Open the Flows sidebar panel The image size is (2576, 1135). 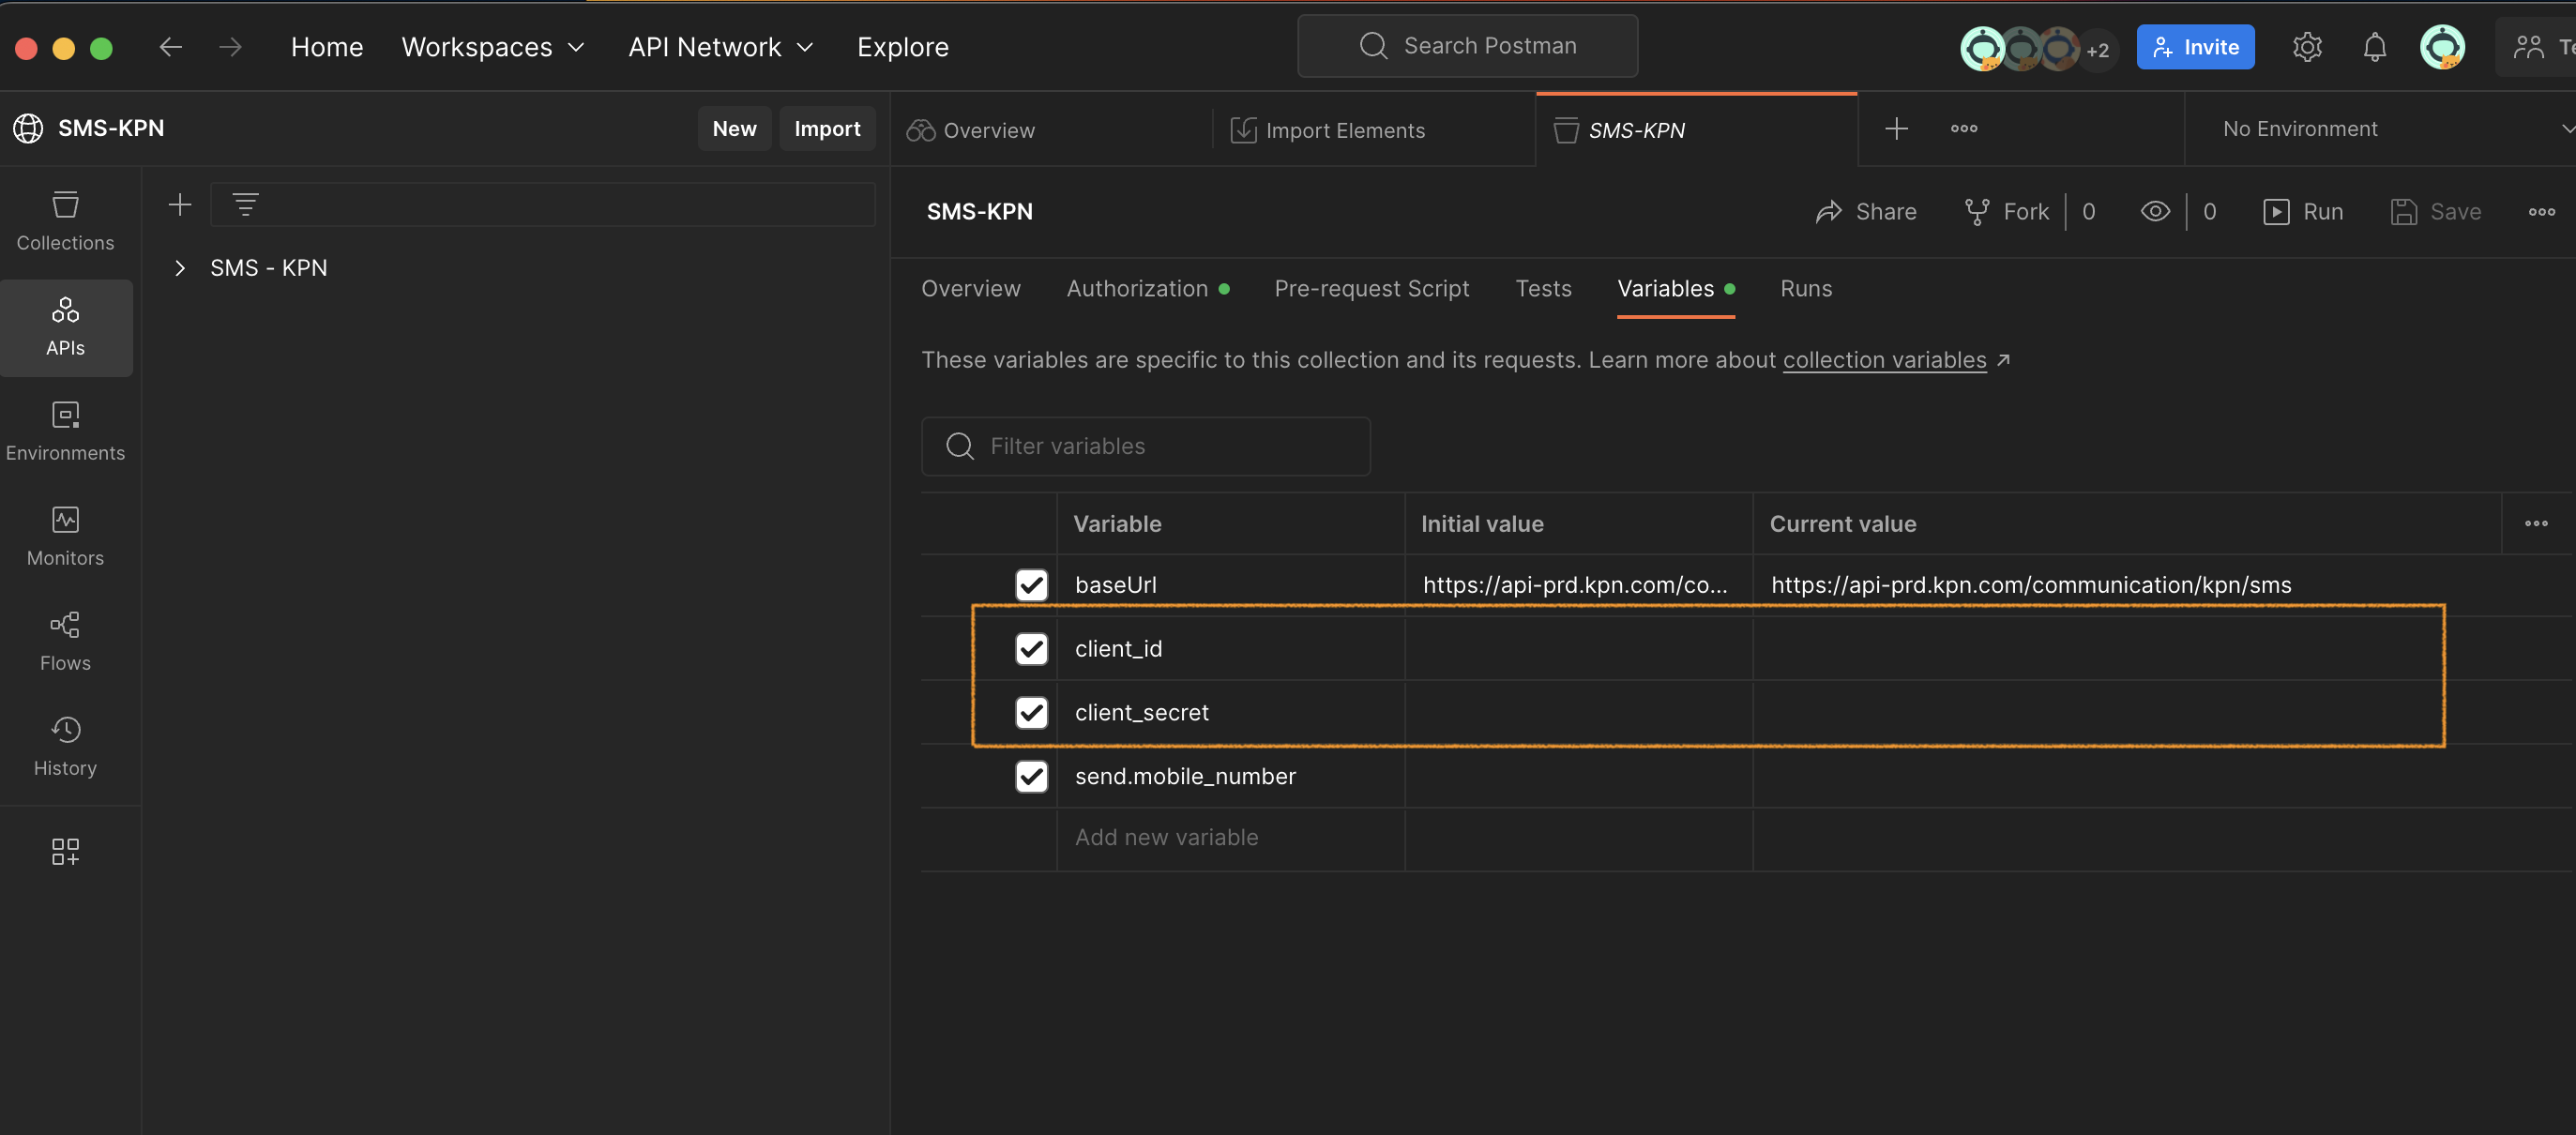click(65, 642)
